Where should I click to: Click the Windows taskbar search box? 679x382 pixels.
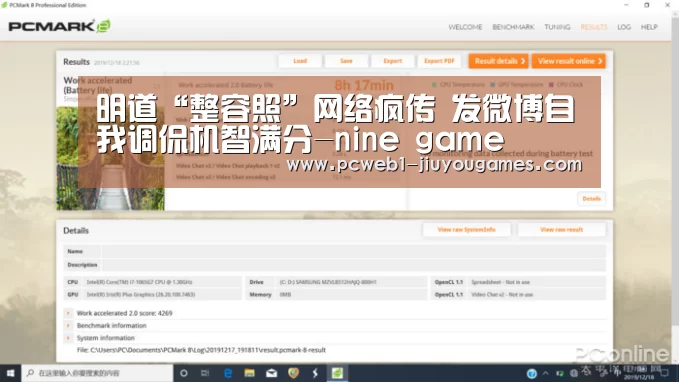click(97, 373)
